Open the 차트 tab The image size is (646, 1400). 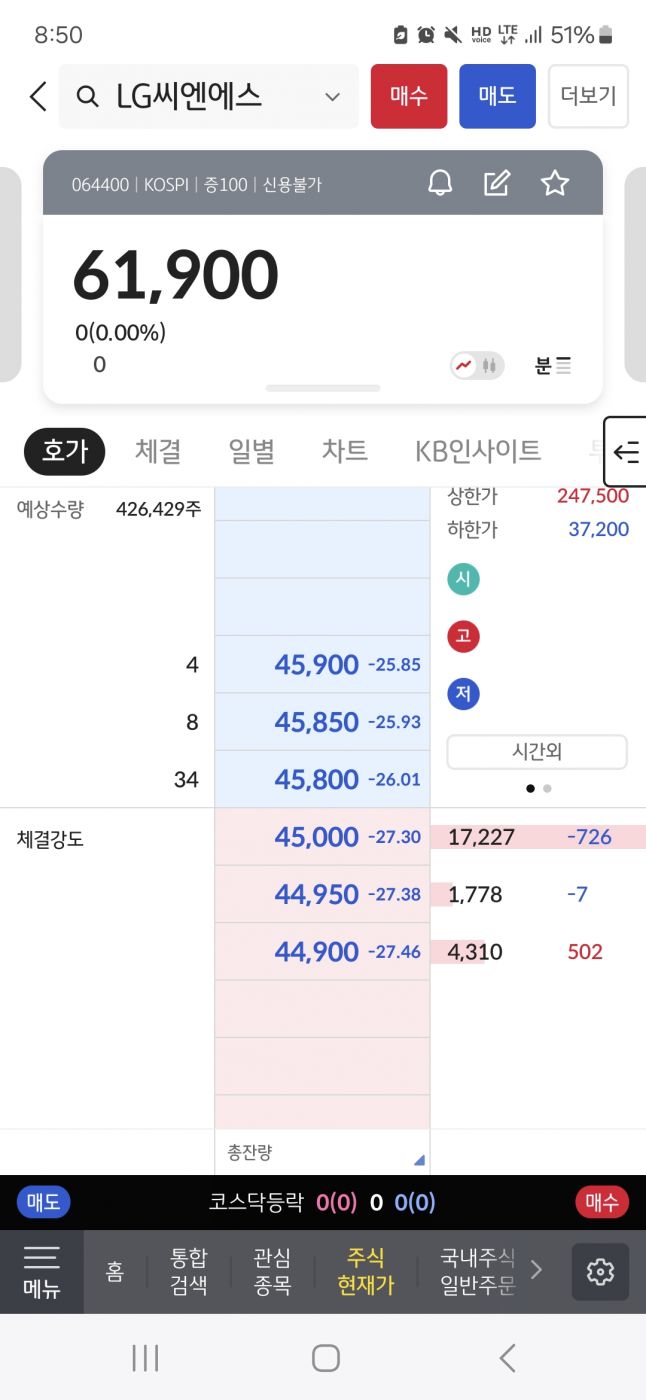point(344,451)
